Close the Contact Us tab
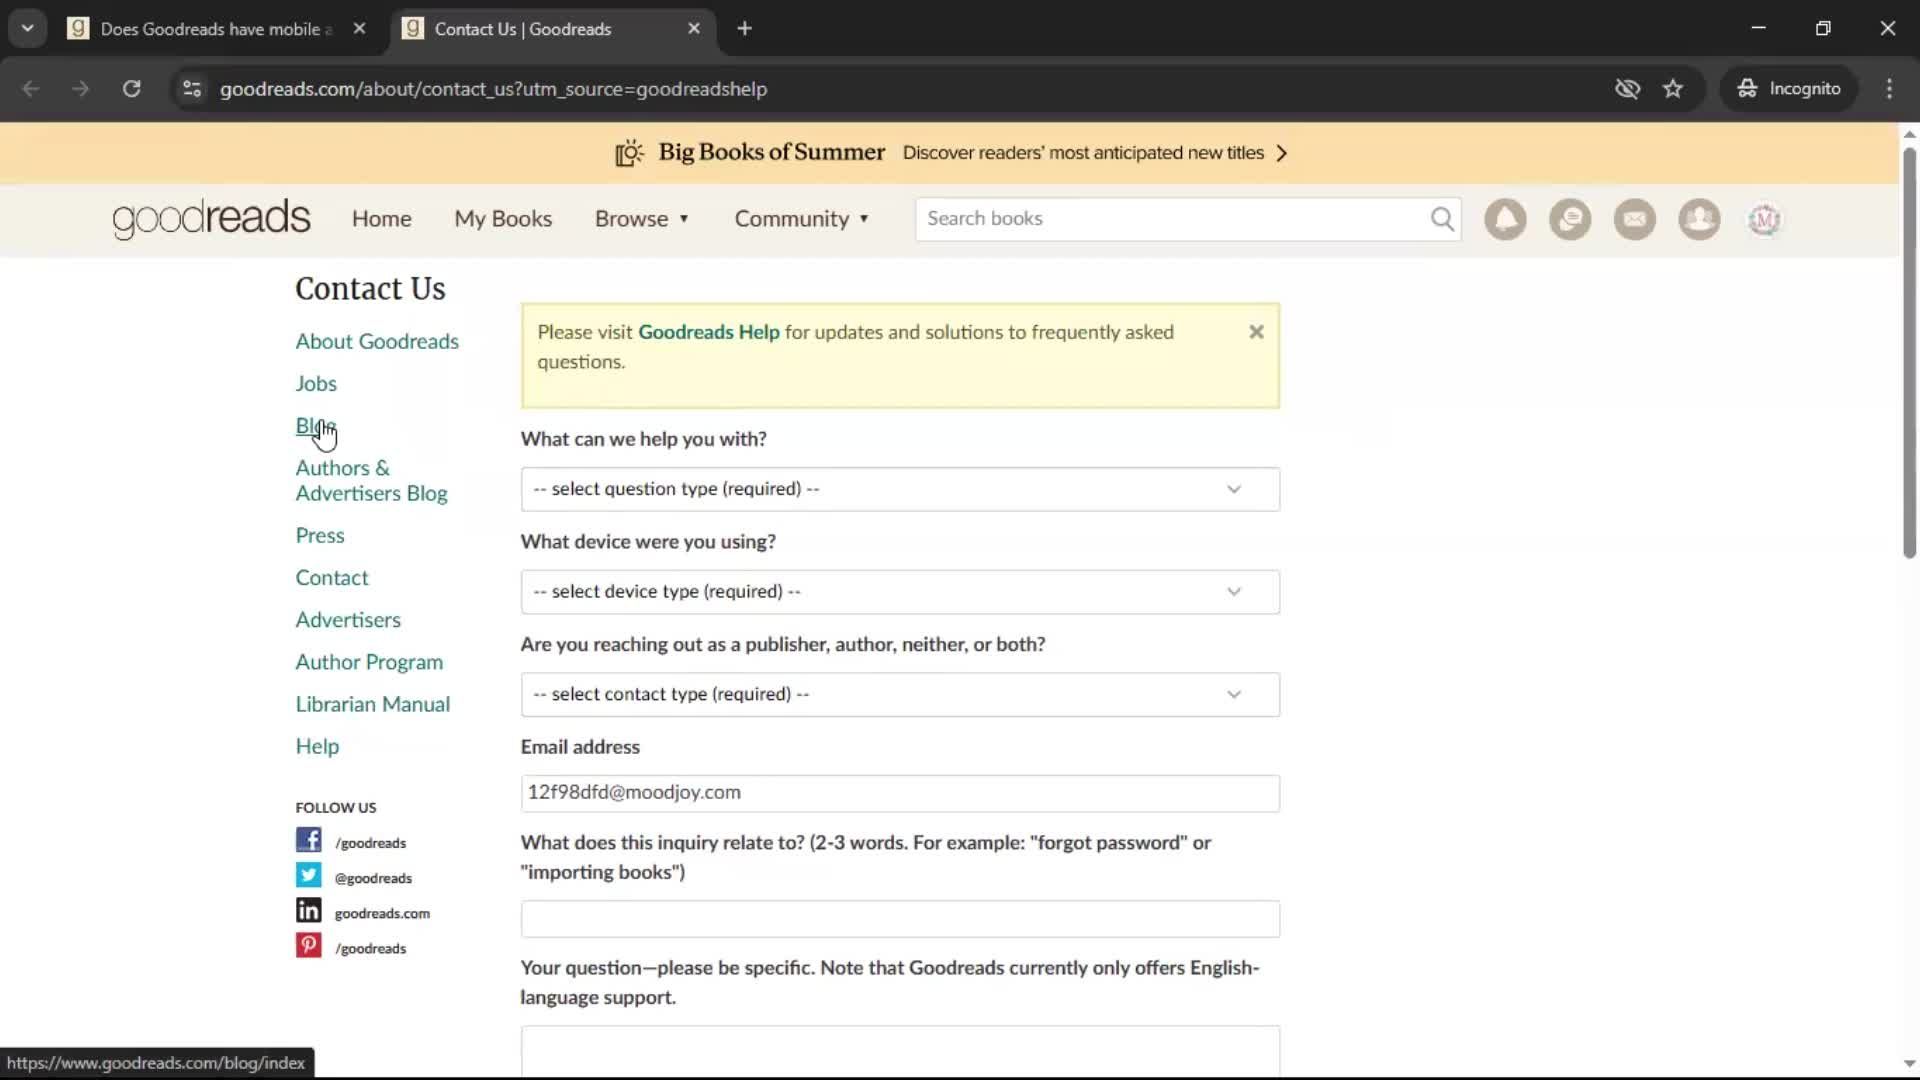1920x1080 pixels. [694, 29]
